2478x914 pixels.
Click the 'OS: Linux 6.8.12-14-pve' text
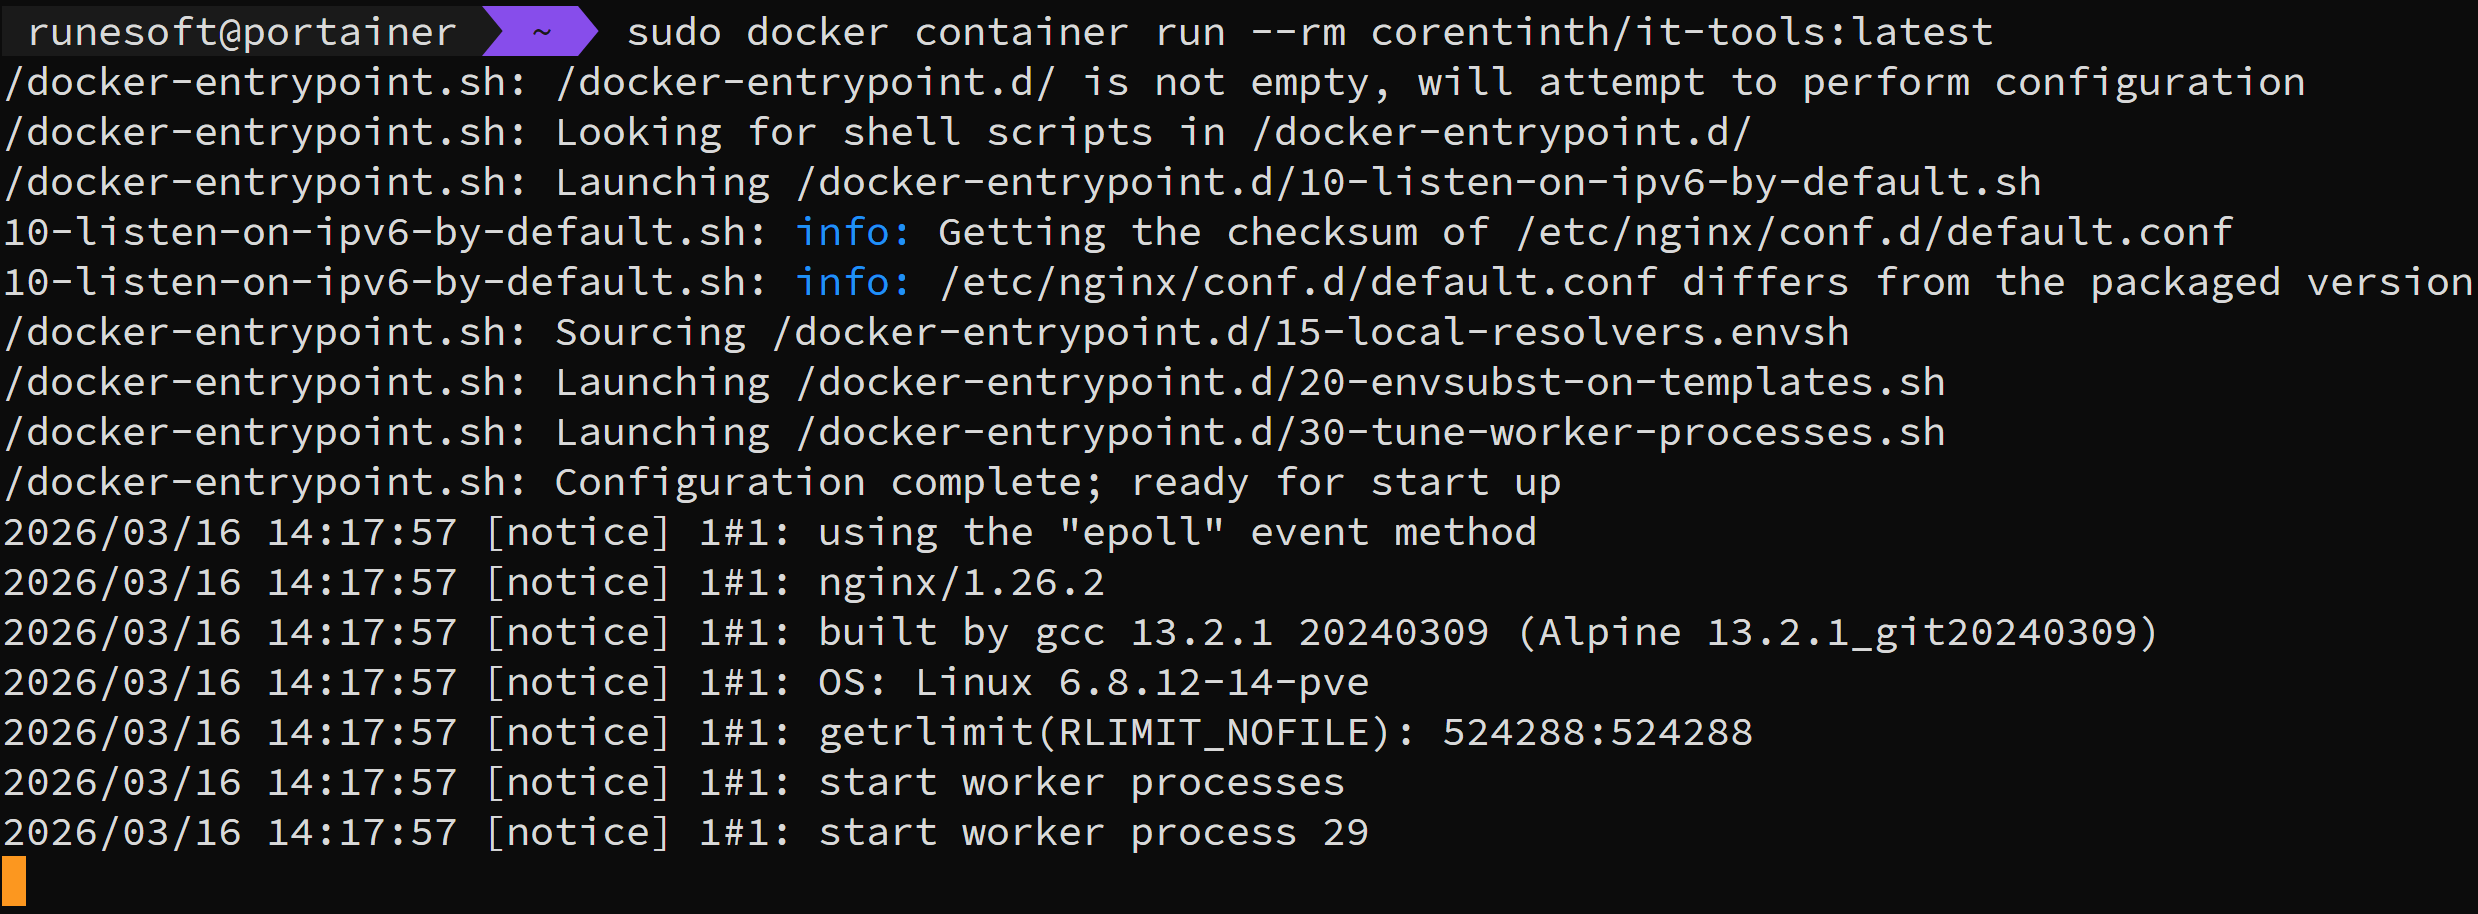click(x=1093, y=682)
